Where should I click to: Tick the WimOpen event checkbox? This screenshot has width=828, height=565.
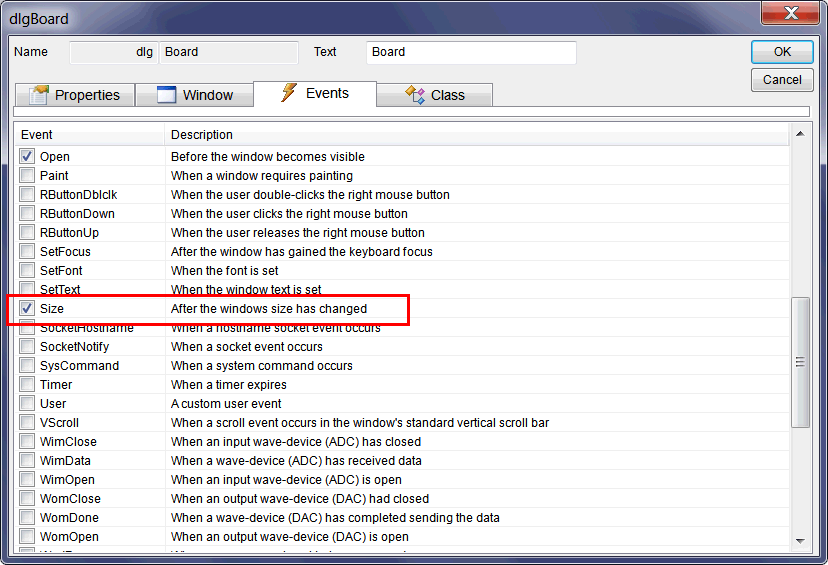coord(27,479)
